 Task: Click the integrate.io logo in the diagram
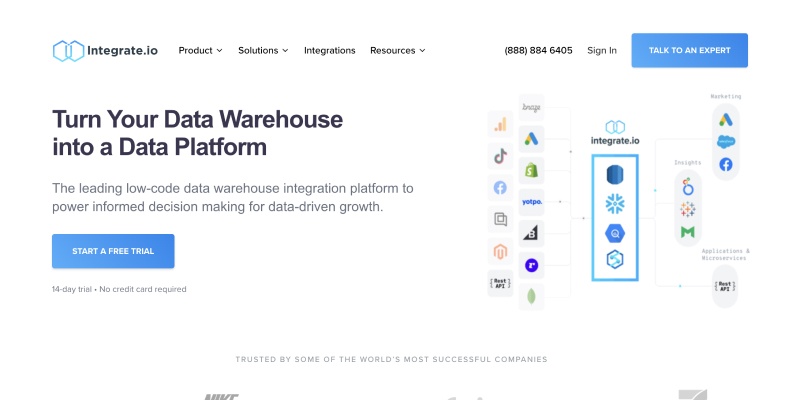click(x=615, y=133)
